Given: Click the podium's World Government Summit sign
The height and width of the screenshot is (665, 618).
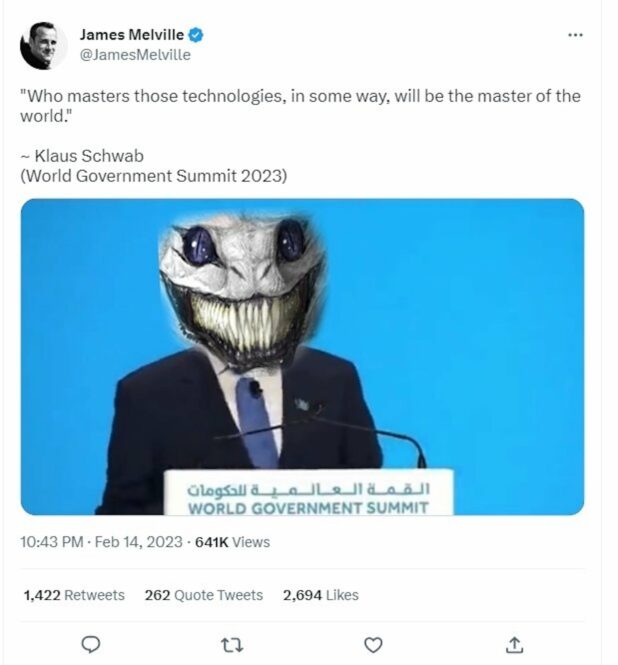Looking at the screenshot, I should [308, 498].
